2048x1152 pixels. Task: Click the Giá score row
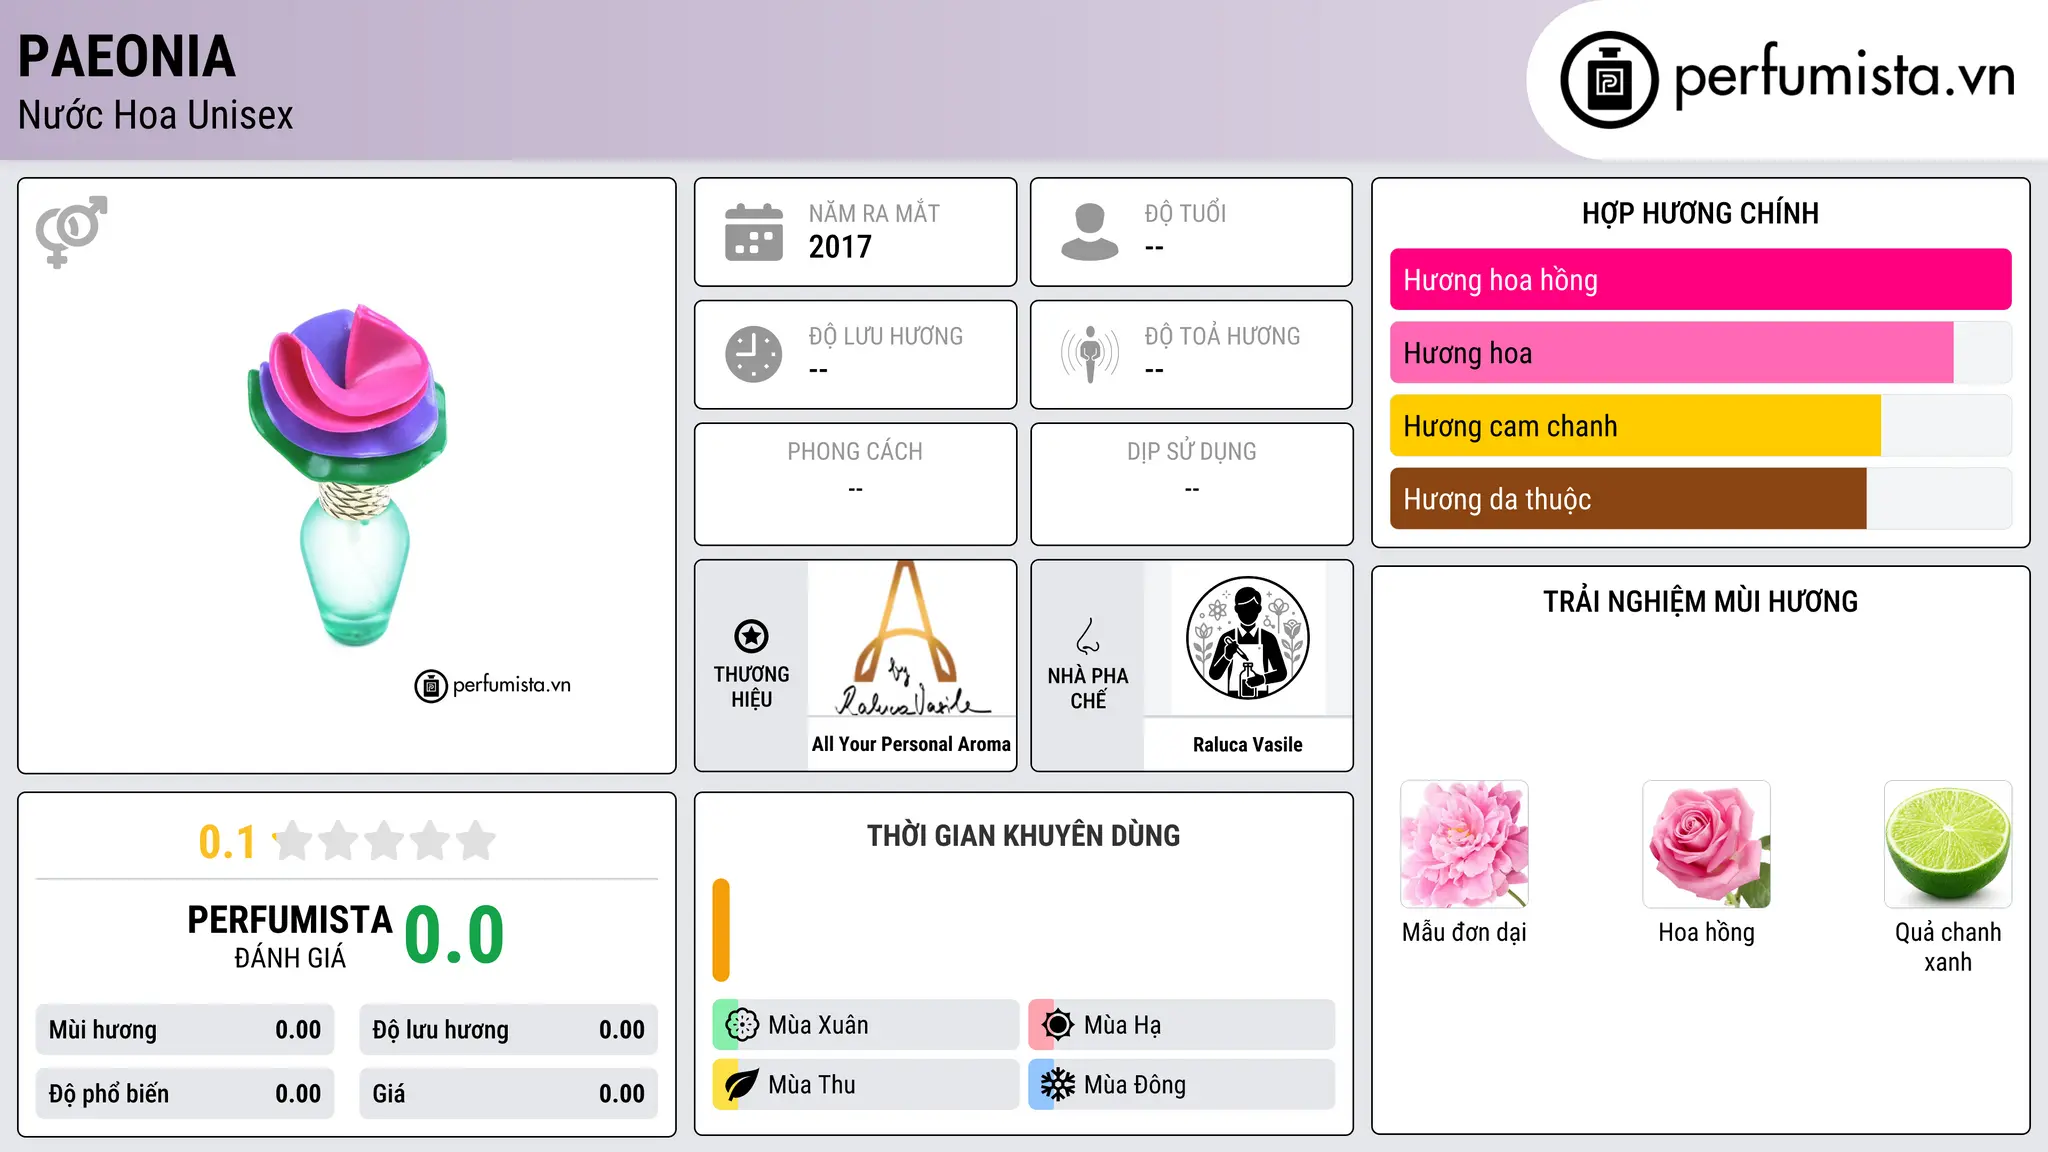508,1094
